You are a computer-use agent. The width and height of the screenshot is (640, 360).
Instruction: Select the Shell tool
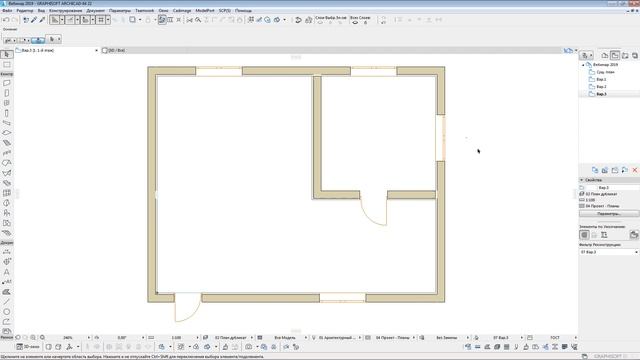[x=7, y=173]
